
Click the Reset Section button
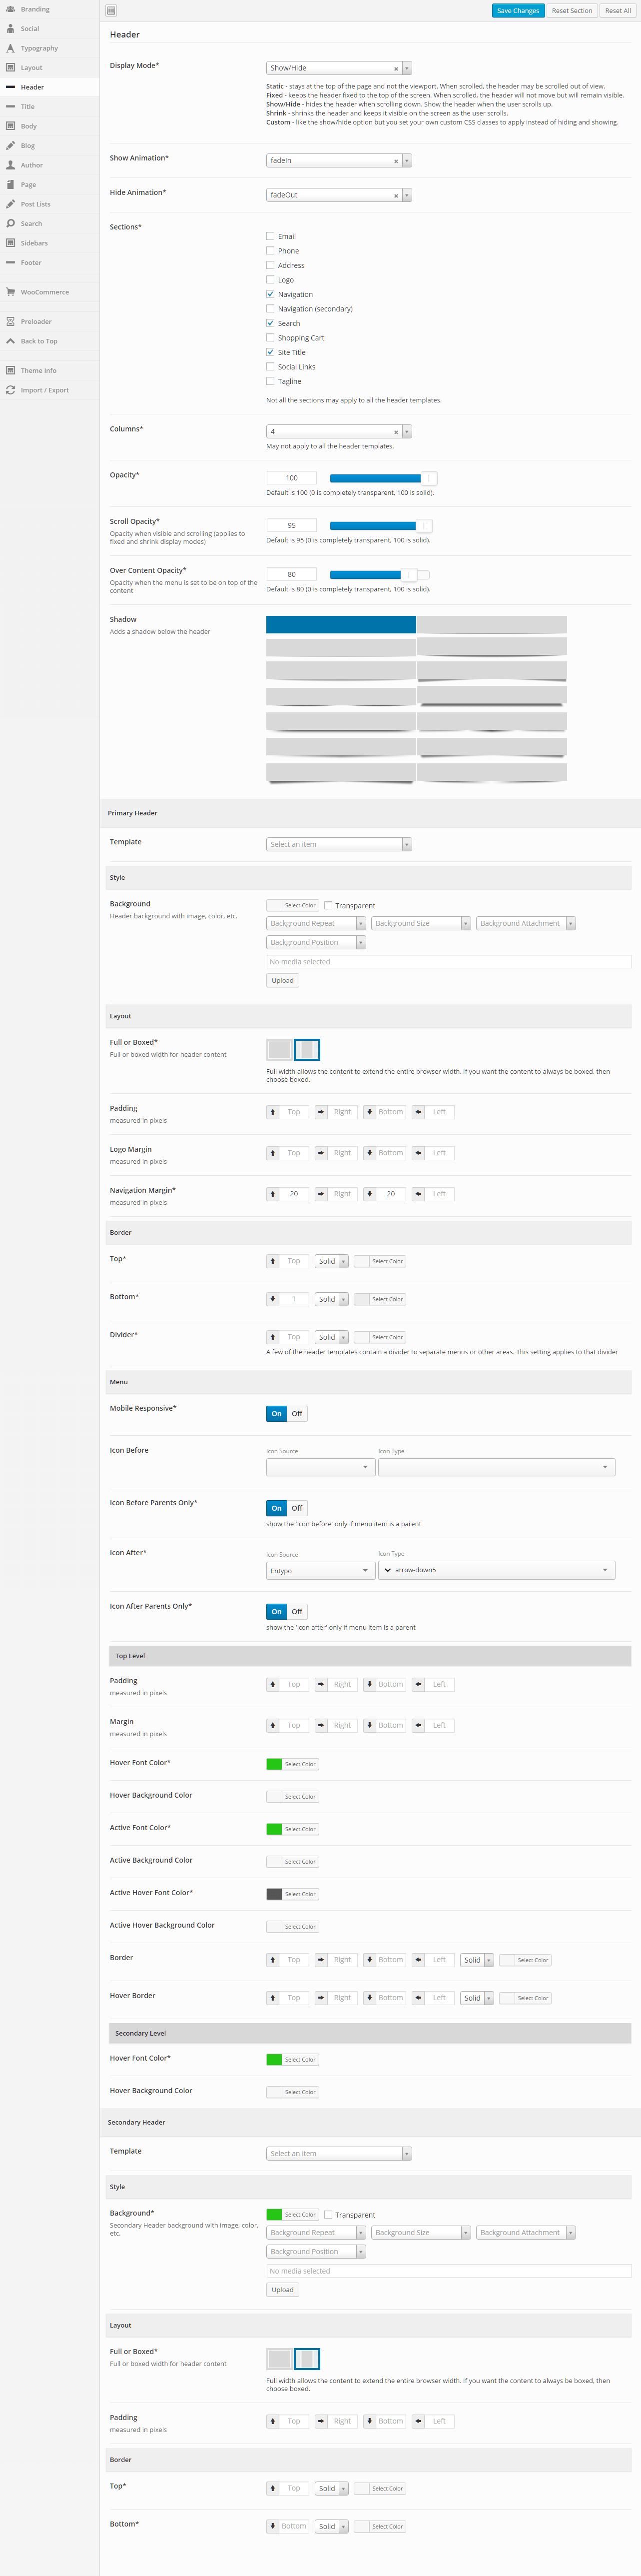[x=572, y=11]
